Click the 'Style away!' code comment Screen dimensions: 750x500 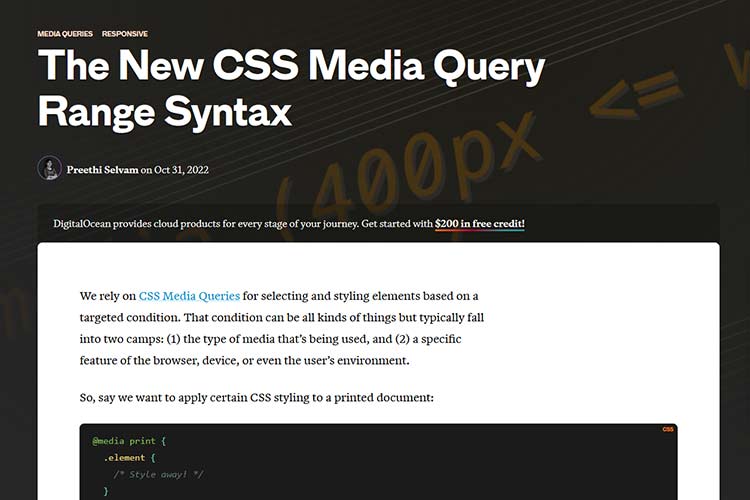160,474
